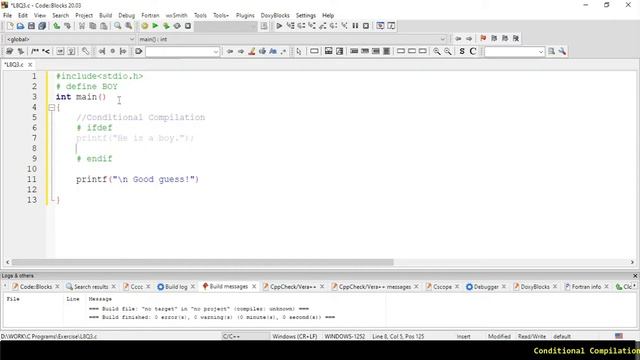Screen dimensions: 640x360
Task: Open the File menu
Action: (7, 16)
